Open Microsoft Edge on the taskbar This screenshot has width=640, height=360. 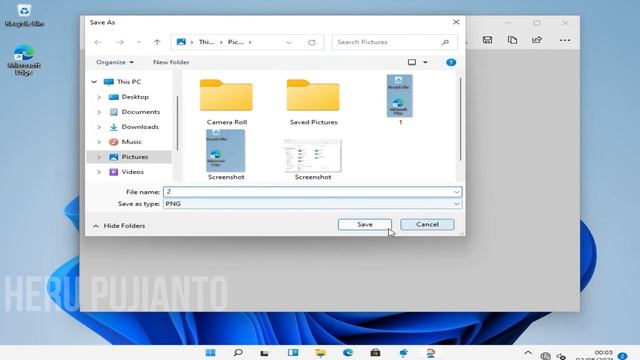coord(348,353)
